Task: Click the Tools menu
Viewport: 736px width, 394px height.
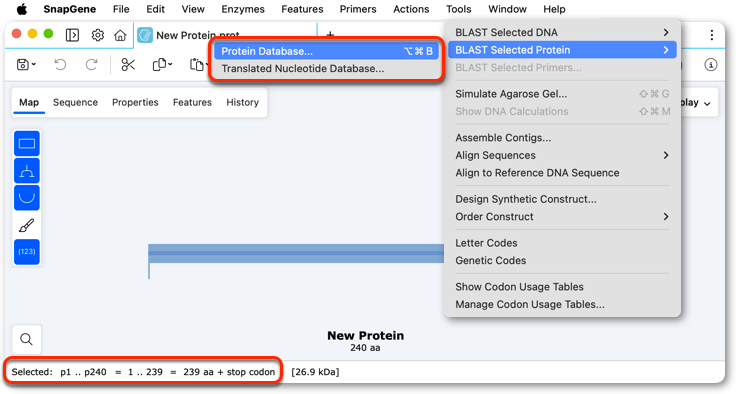Action: (x=459, y=9)
